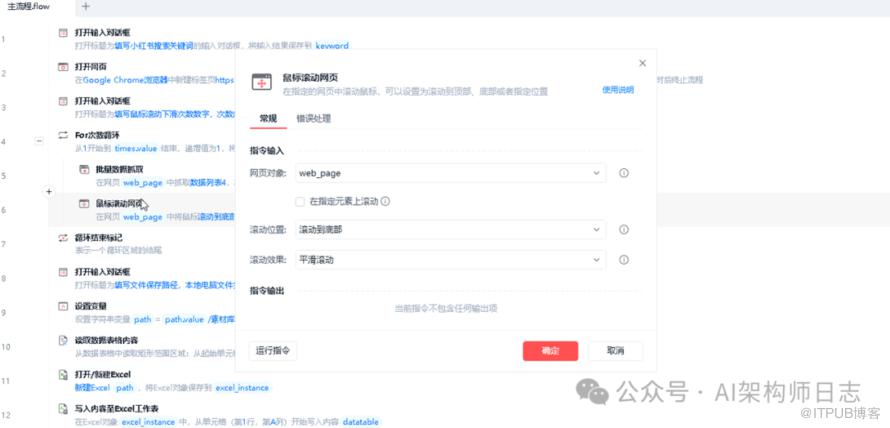Viewport: 890px width, 428px height.
Task: Click excel_instance variable in row 11
Action: pyautogui.click(x=242, y=388)
